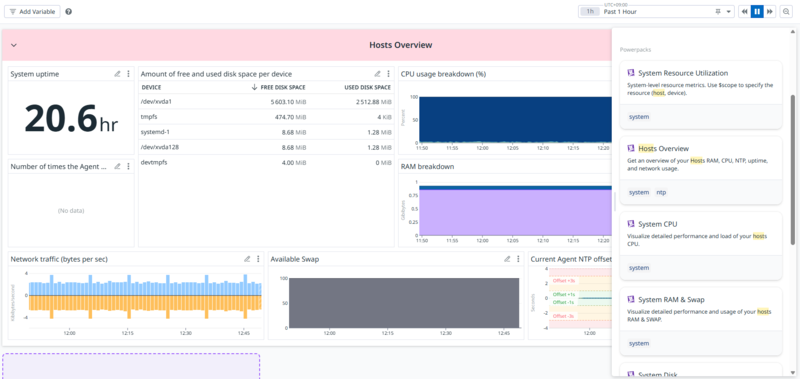Click the RAM breakdown graph
The width and height of the screenshot is (800, 379).
click(x=515, y=209)
